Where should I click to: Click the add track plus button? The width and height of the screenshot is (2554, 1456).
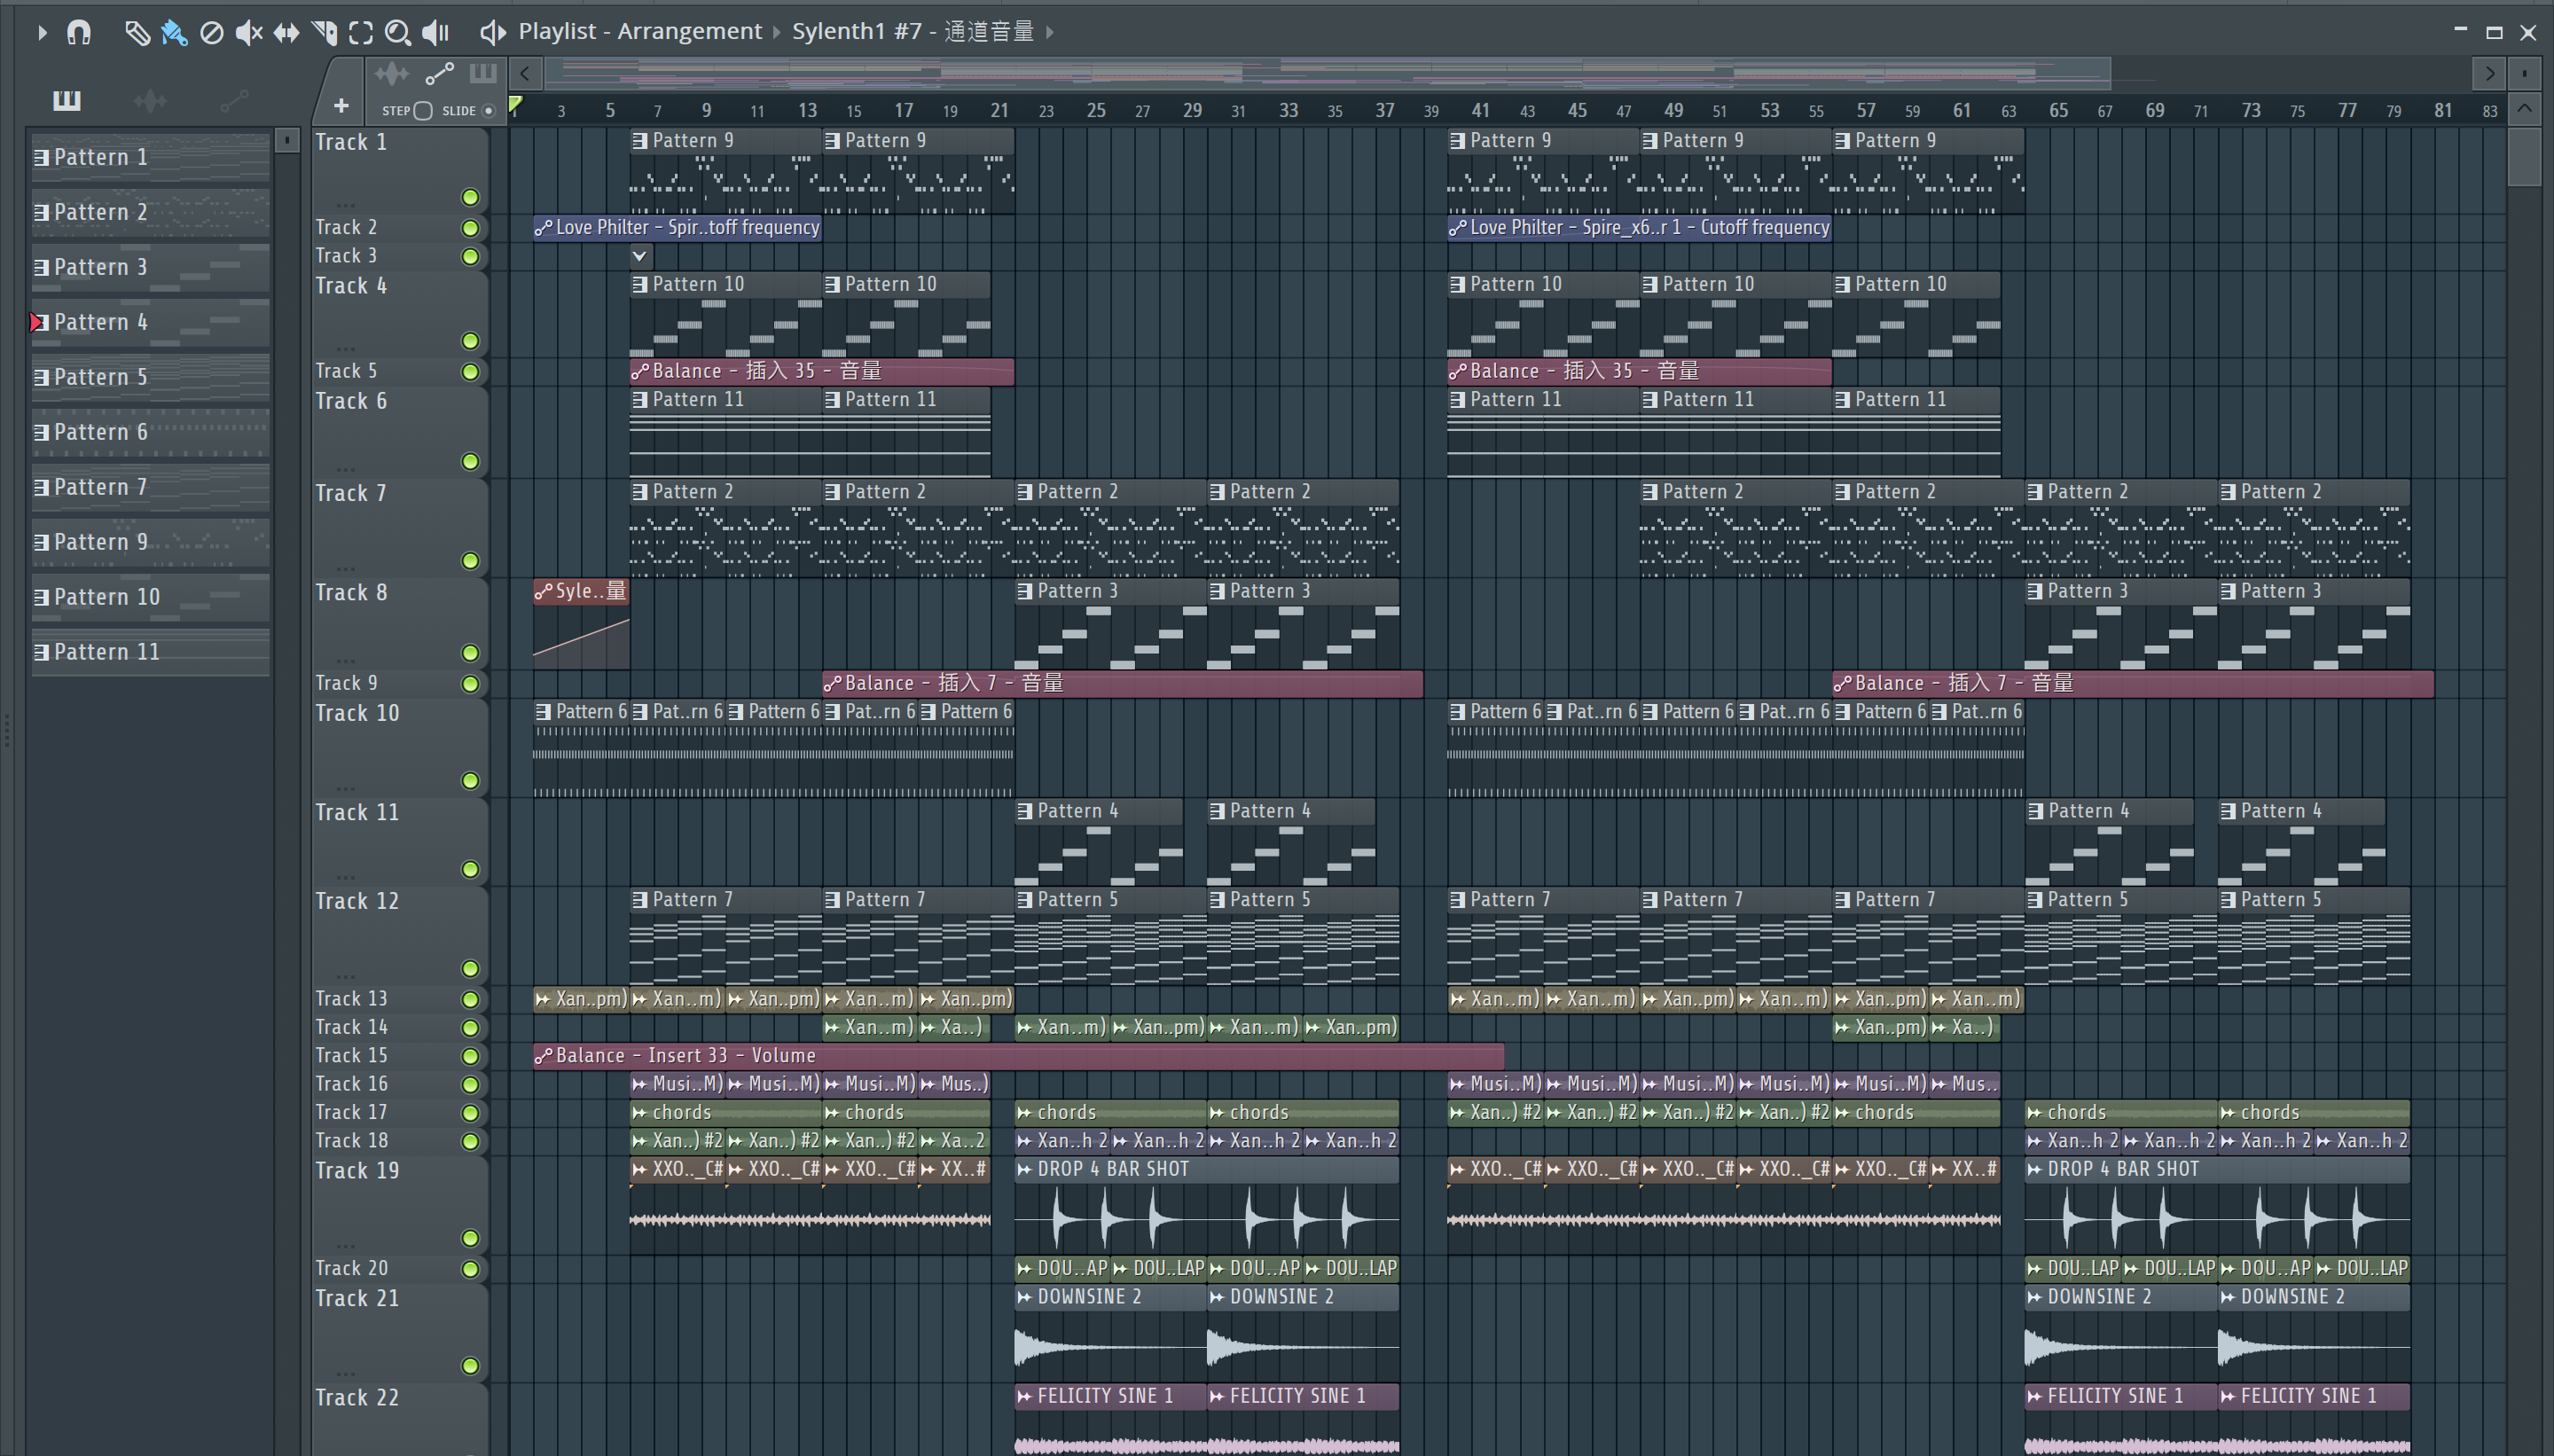tap(341, 106)
